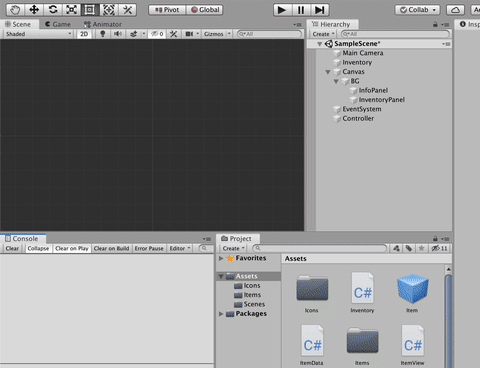Toggle Error Pause in Console

click(149, 248)
